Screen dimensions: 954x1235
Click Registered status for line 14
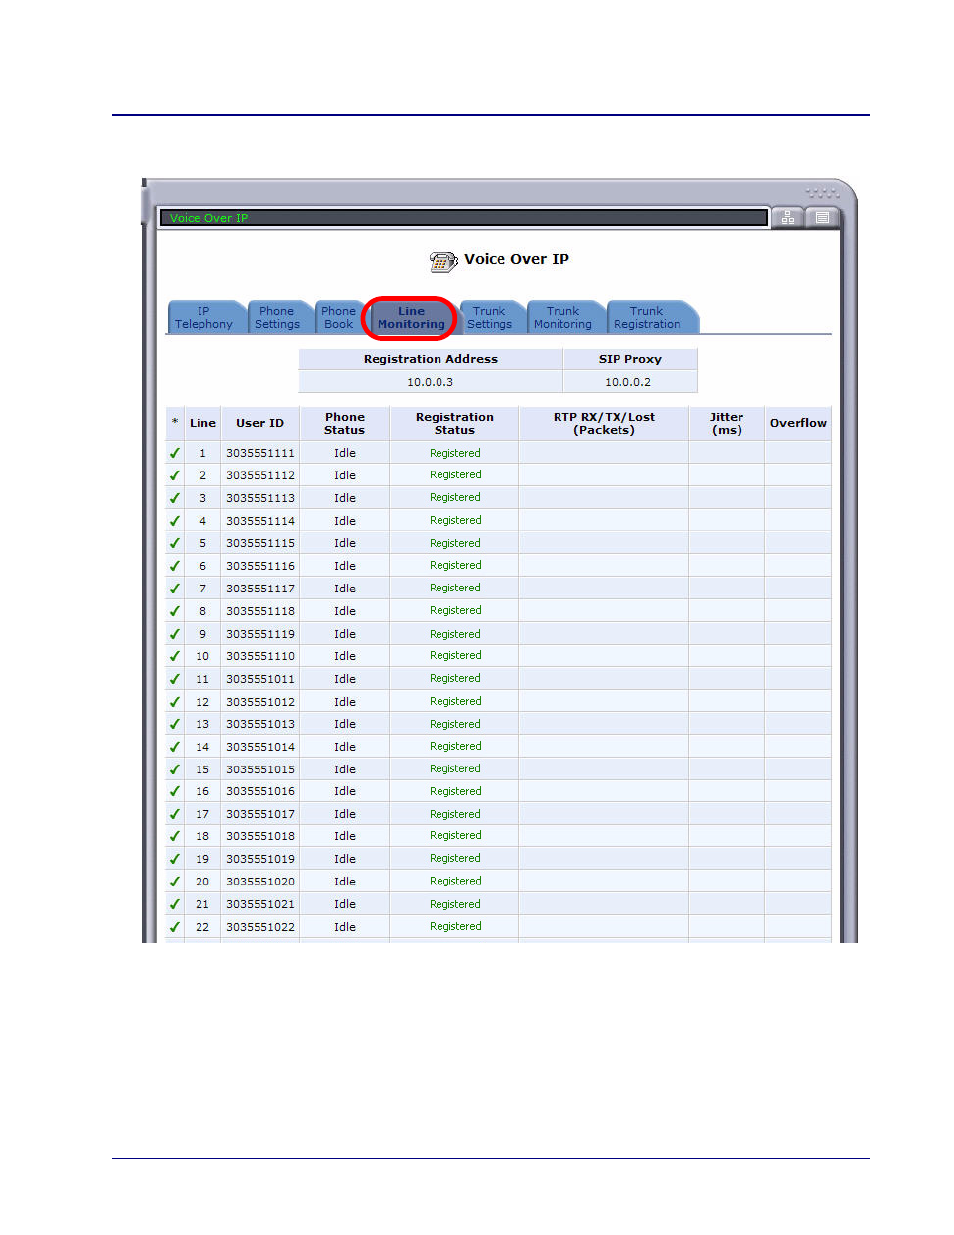[456, 746]
